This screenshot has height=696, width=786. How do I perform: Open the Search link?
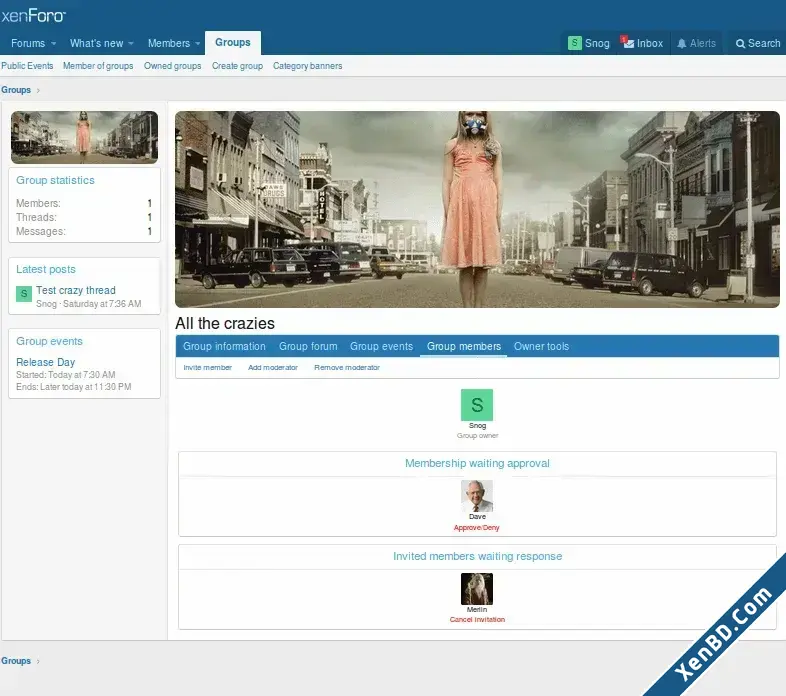764,44
